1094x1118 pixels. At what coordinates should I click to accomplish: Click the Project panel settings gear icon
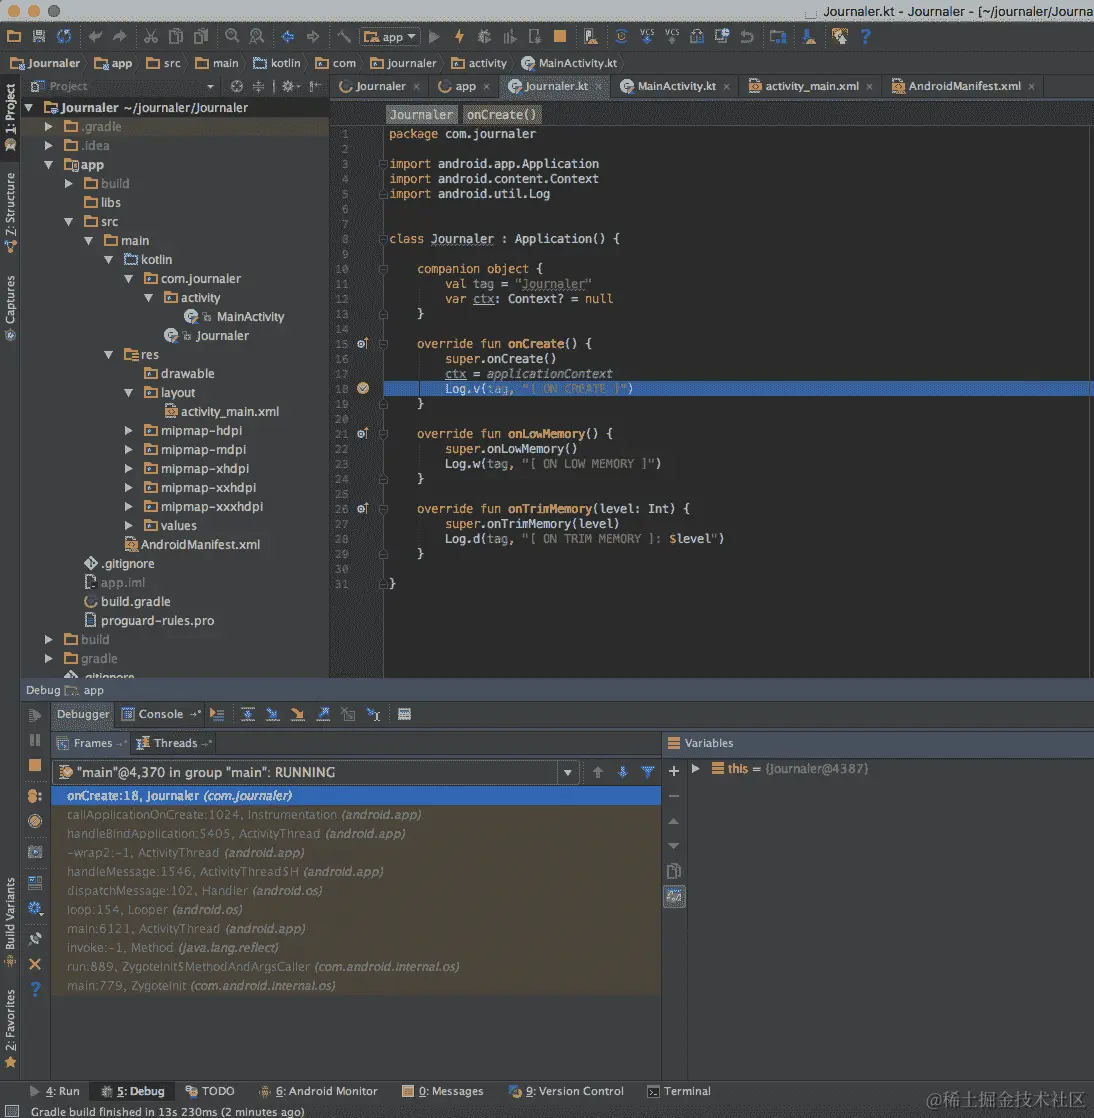click(x=290, y=86)
